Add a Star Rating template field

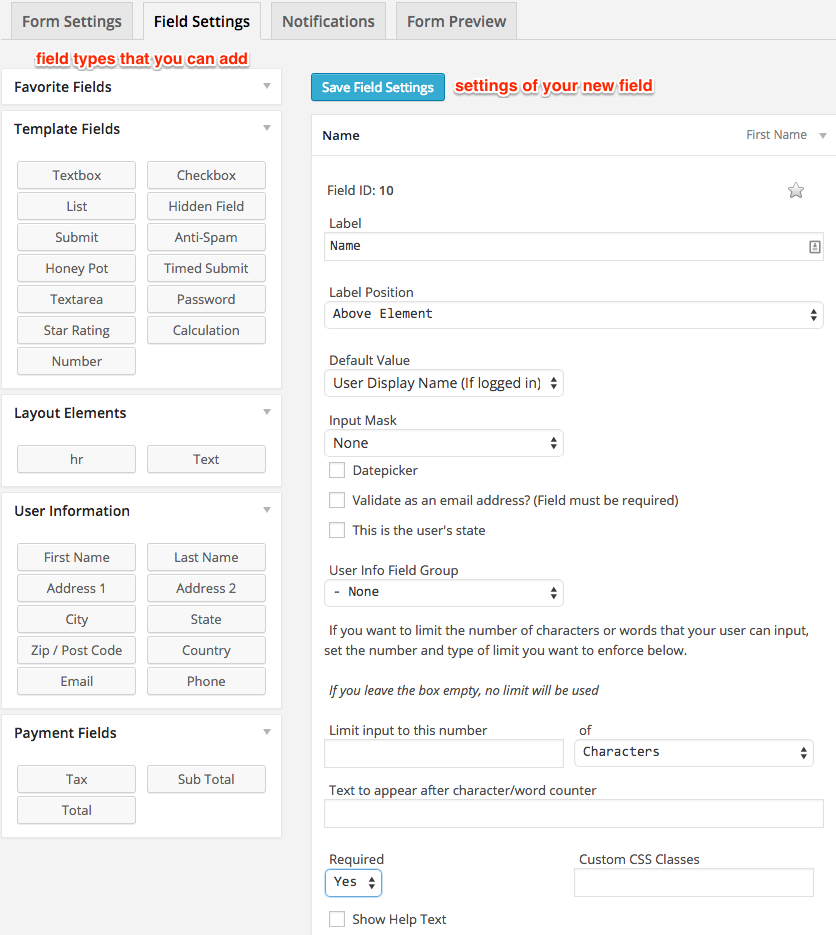click(76, 330)
